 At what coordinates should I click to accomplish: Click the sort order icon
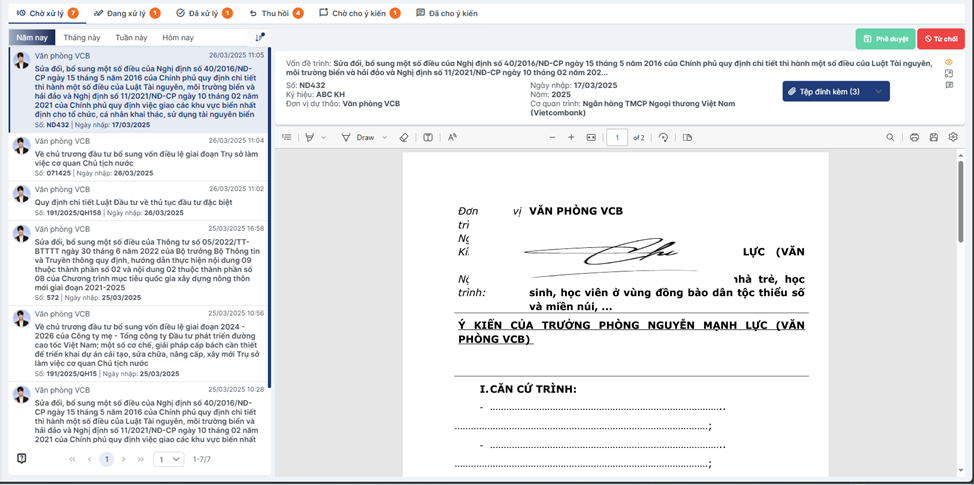point(259,37)
